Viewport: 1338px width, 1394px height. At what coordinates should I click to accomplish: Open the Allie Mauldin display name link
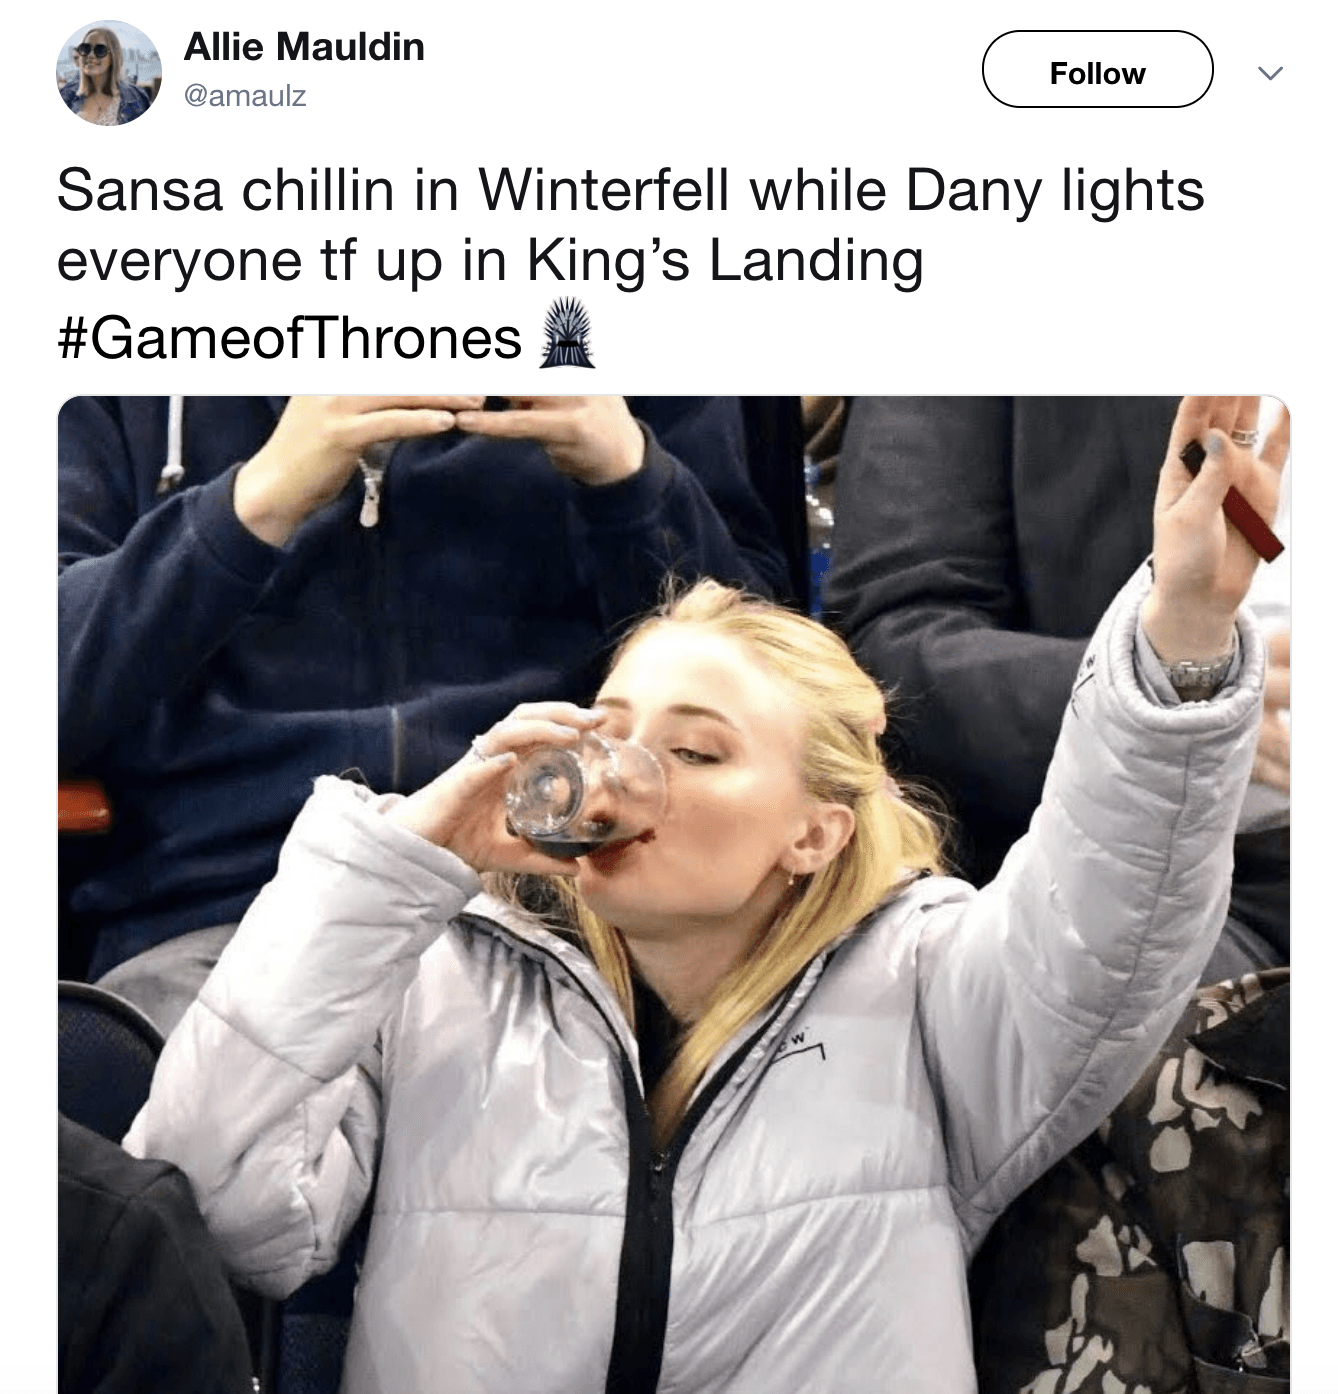point(304,46)
